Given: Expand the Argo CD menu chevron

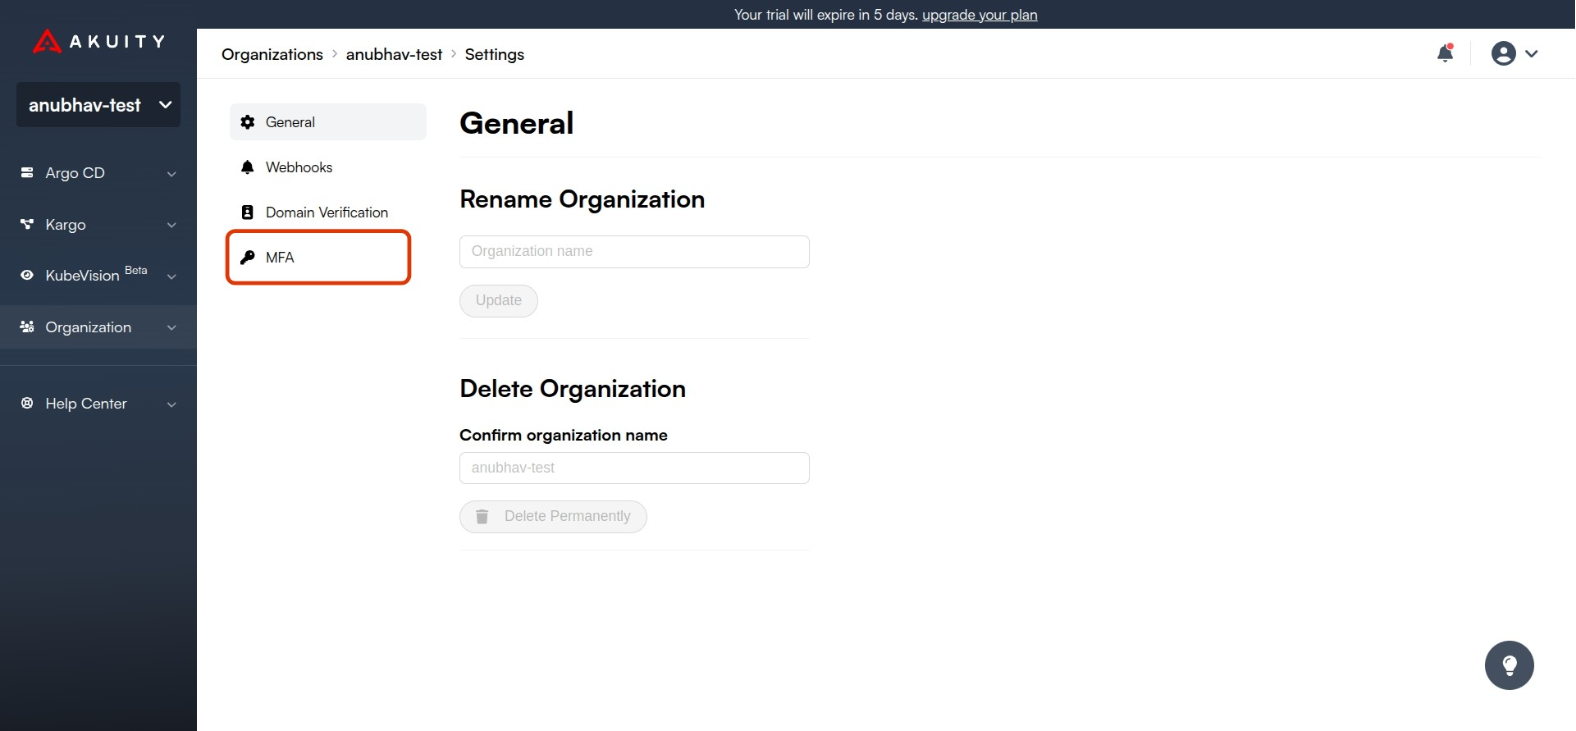Looking at the screenshot, I should coord(171,174).
